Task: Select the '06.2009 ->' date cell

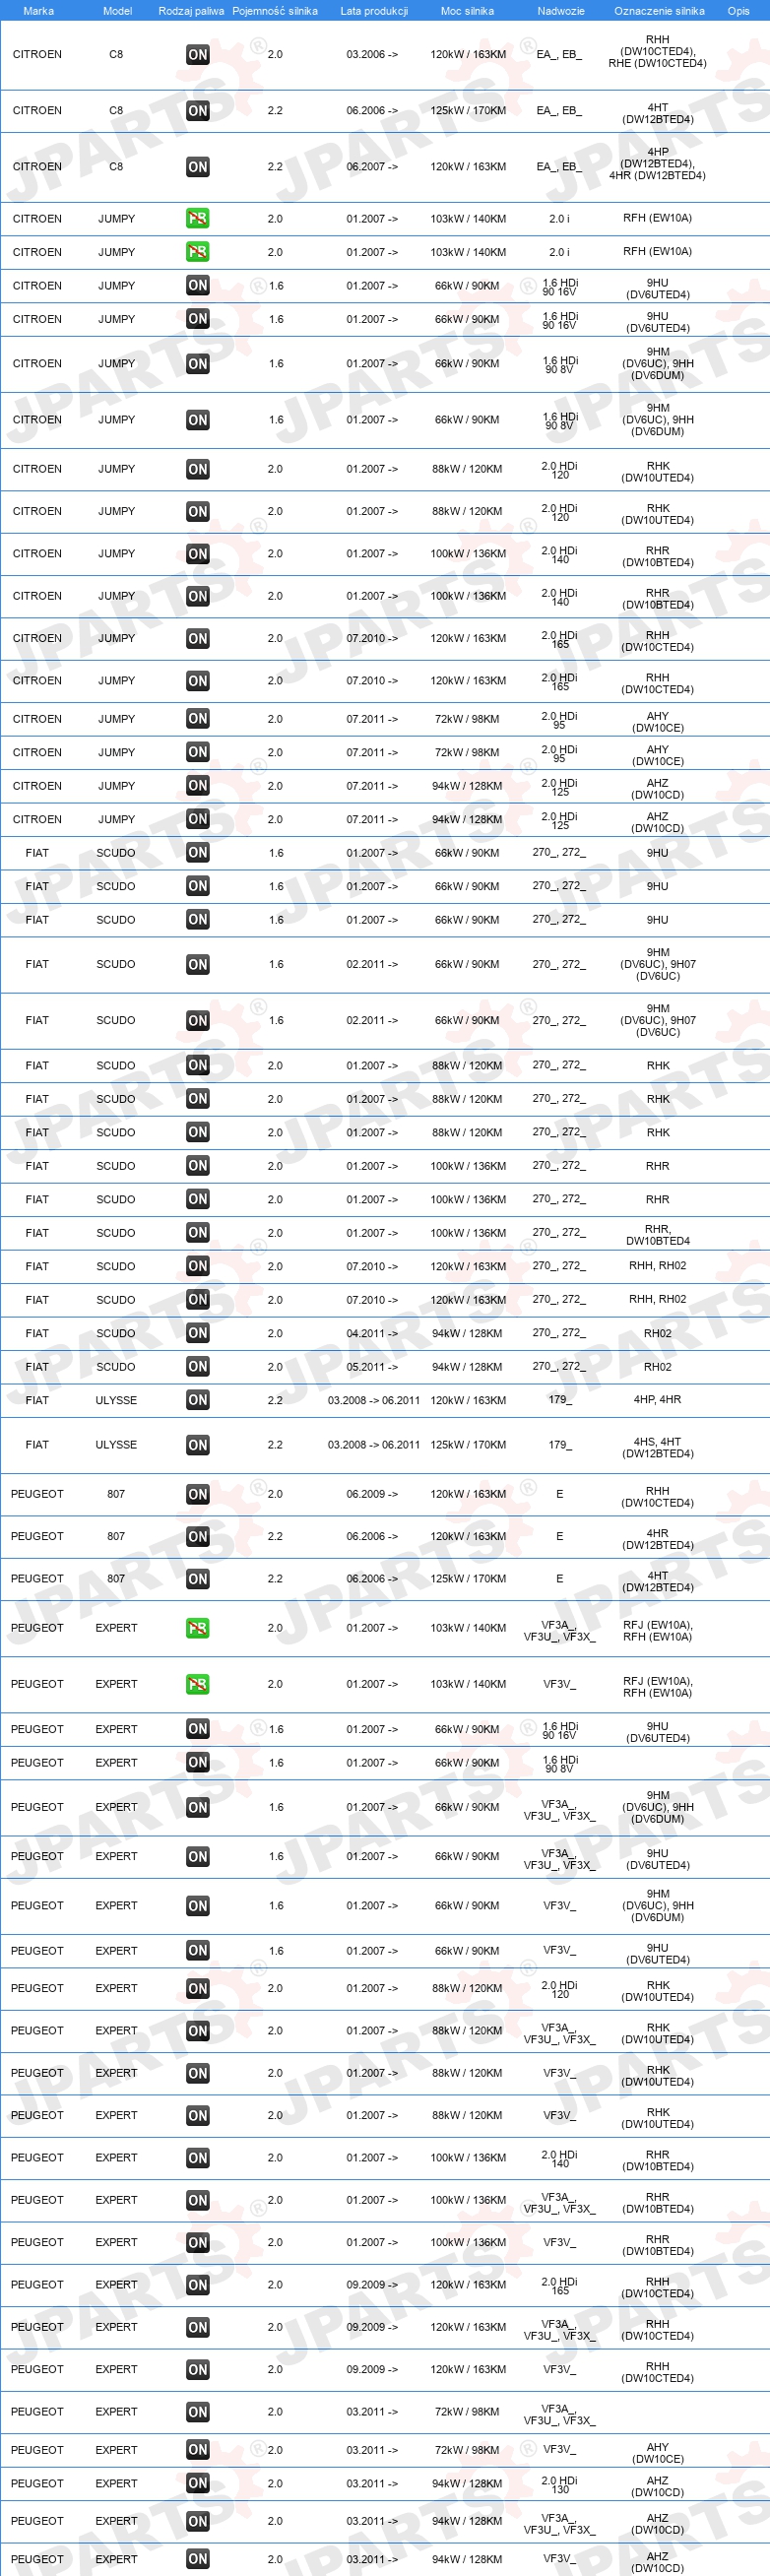Action: coord(372,1494)
